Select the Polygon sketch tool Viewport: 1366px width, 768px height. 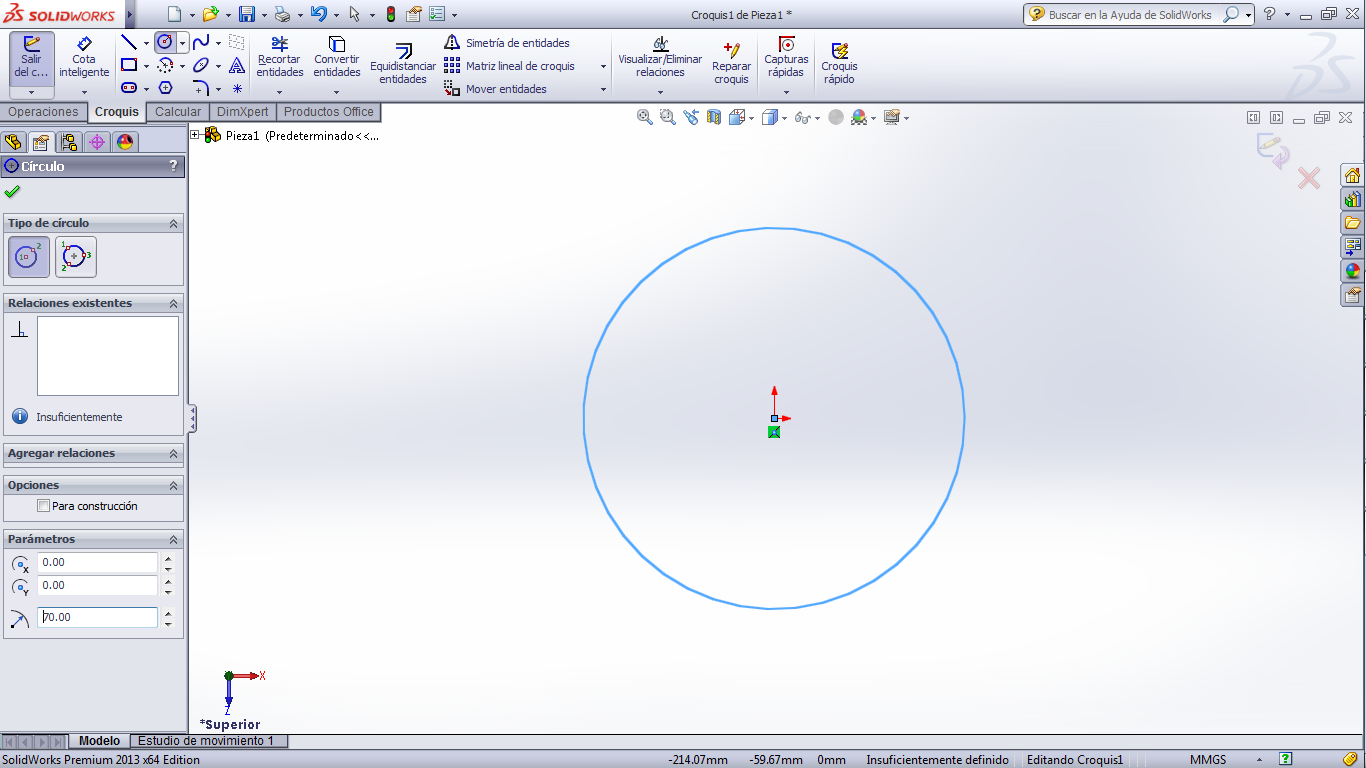(165, 88)
